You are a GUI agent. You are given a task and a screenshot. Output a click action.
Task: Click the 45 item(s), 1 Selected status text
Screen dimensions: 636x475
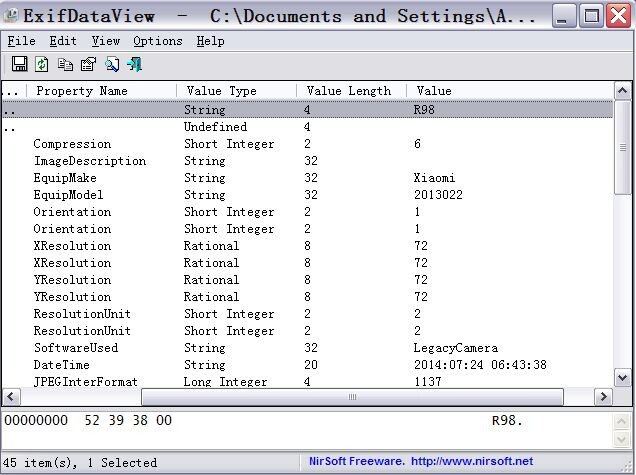[80, 462]
